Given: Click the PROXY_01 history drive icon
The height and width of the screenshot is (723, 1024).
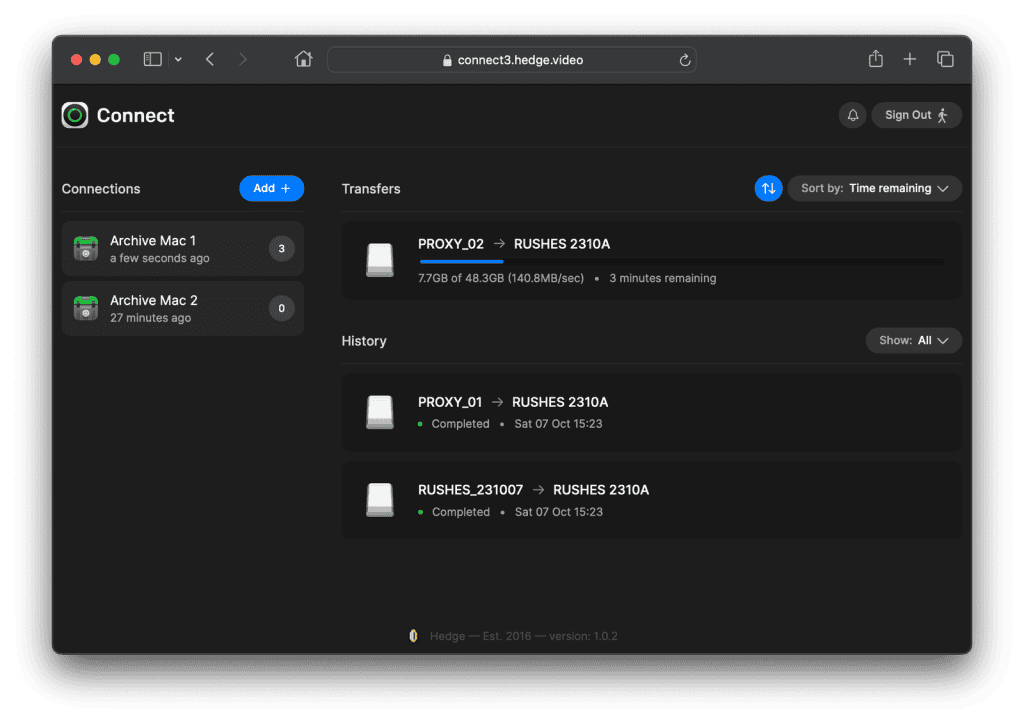Looking at the screenshot, I should pos(380,412).
